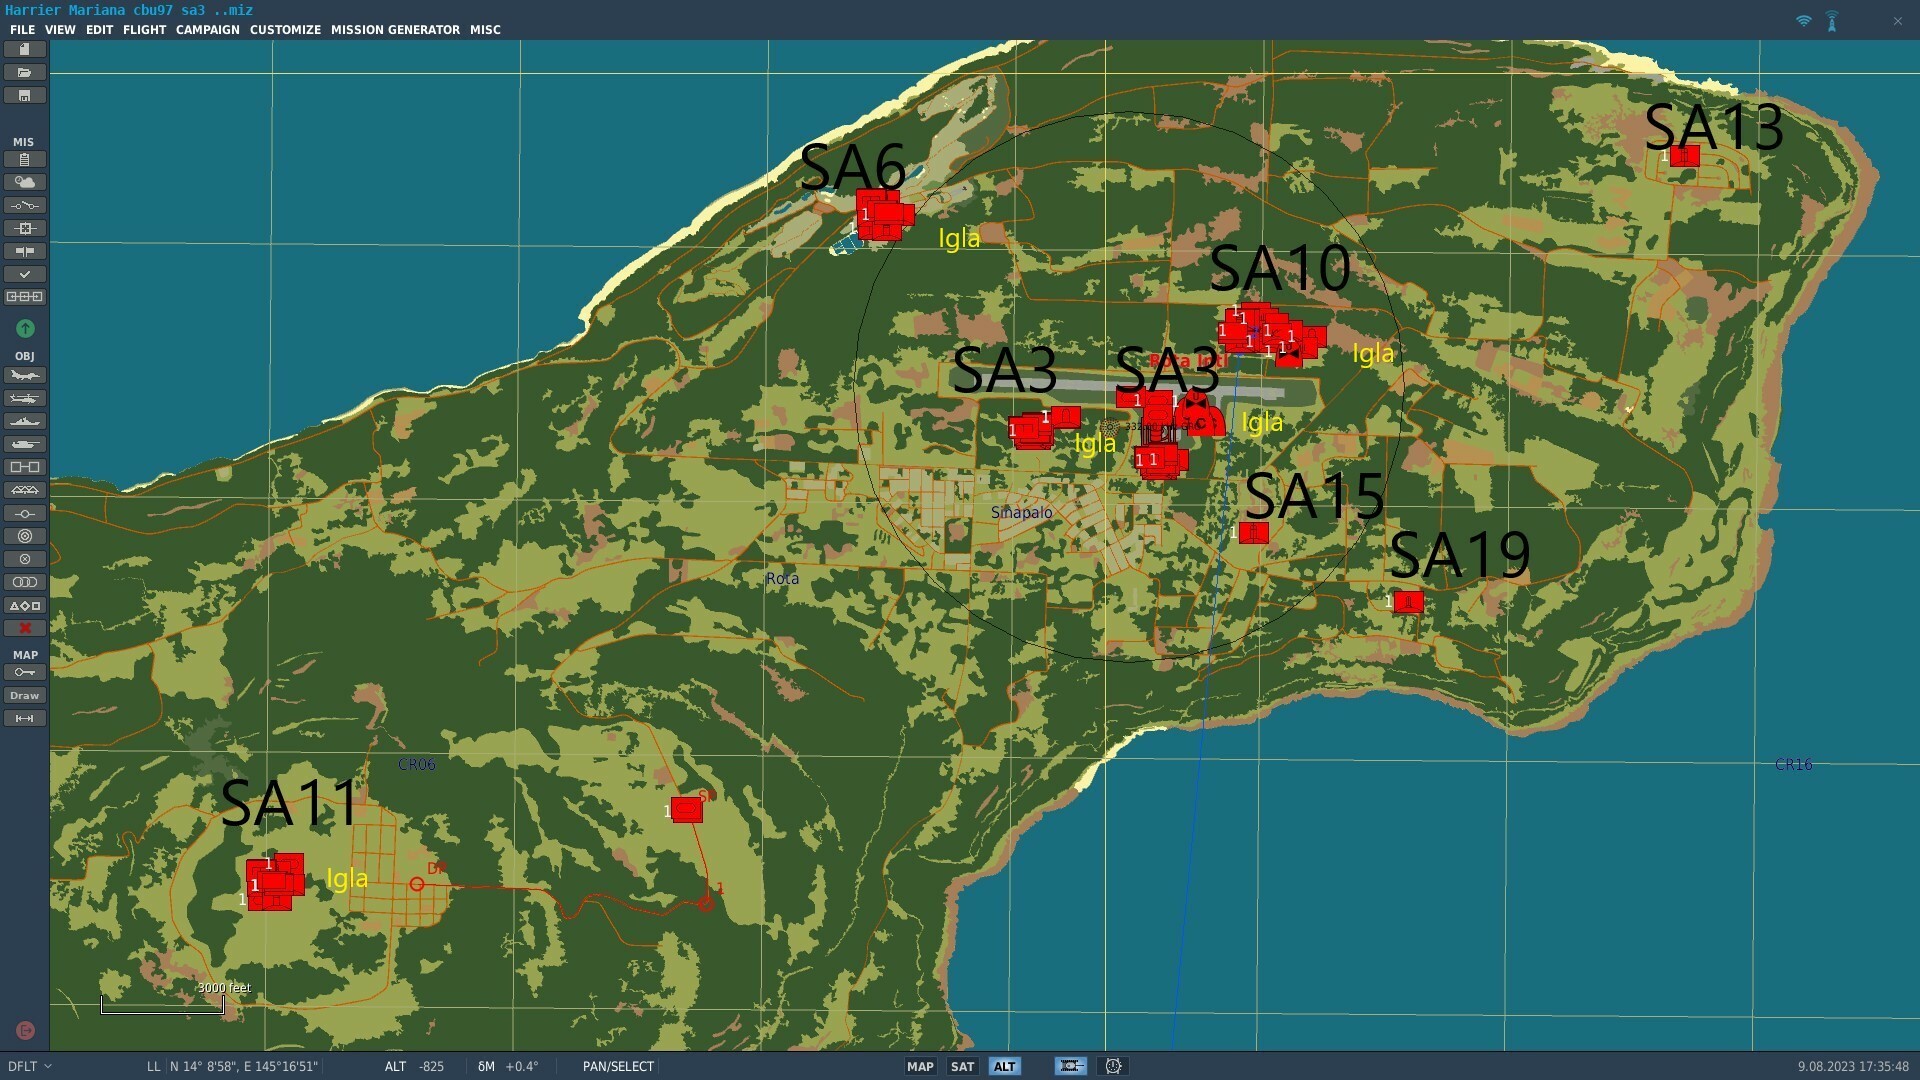Click the red X delete object icon

click(x=24, y=629)
